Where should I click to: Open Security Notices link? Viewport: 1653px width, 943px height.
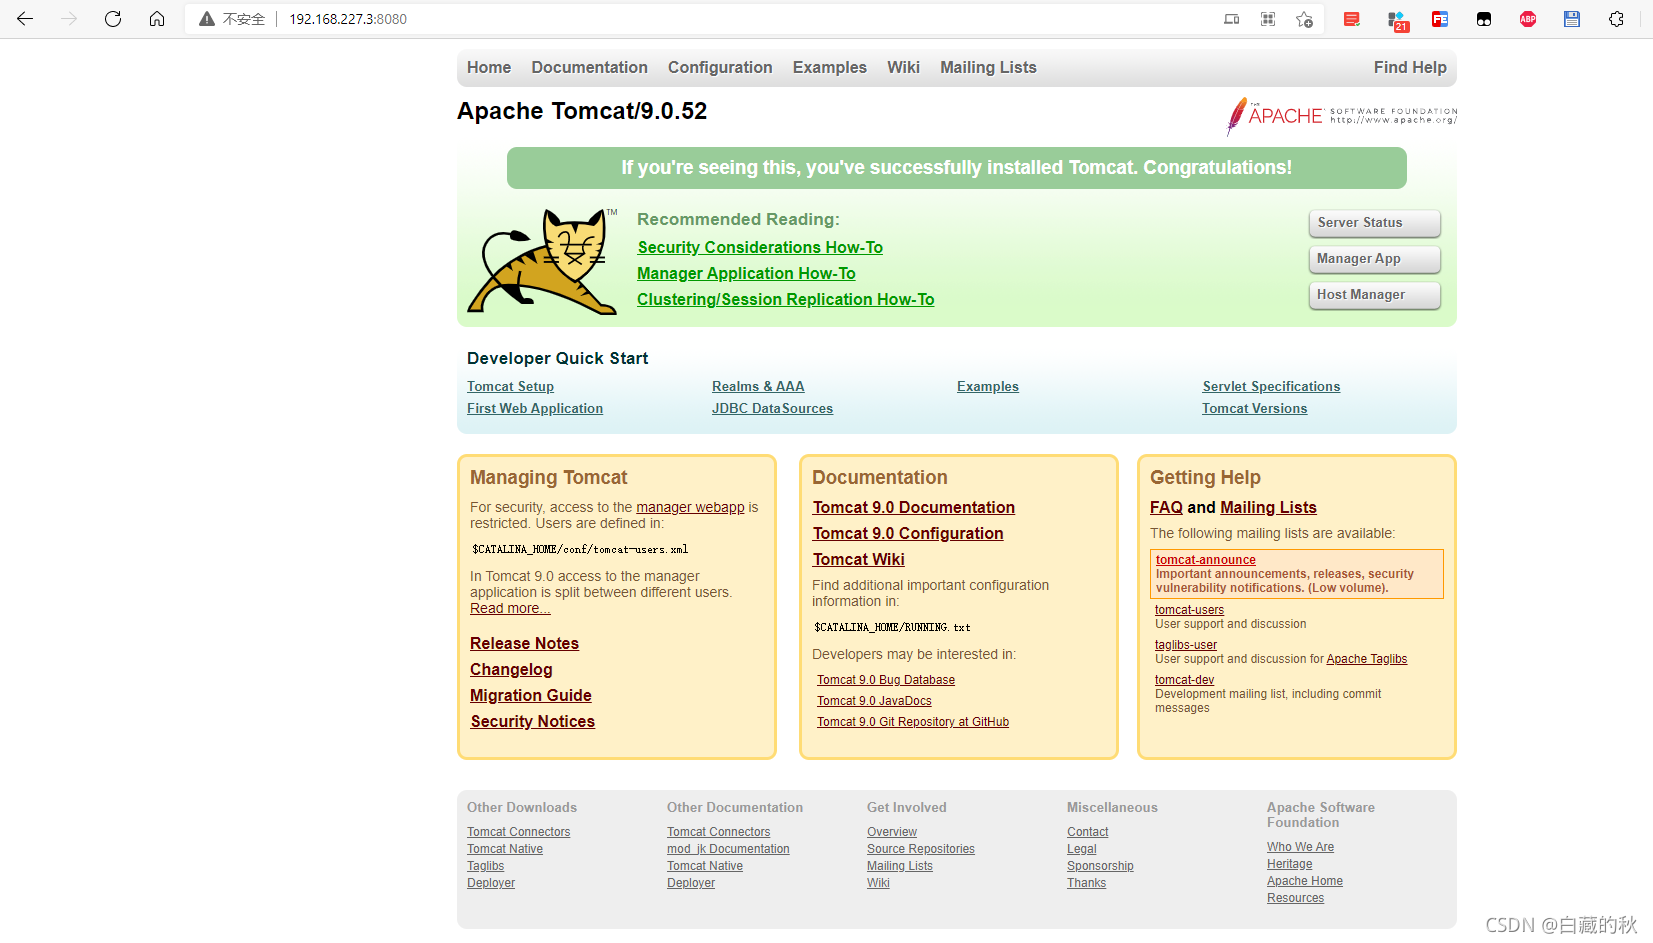pos(532,721)
